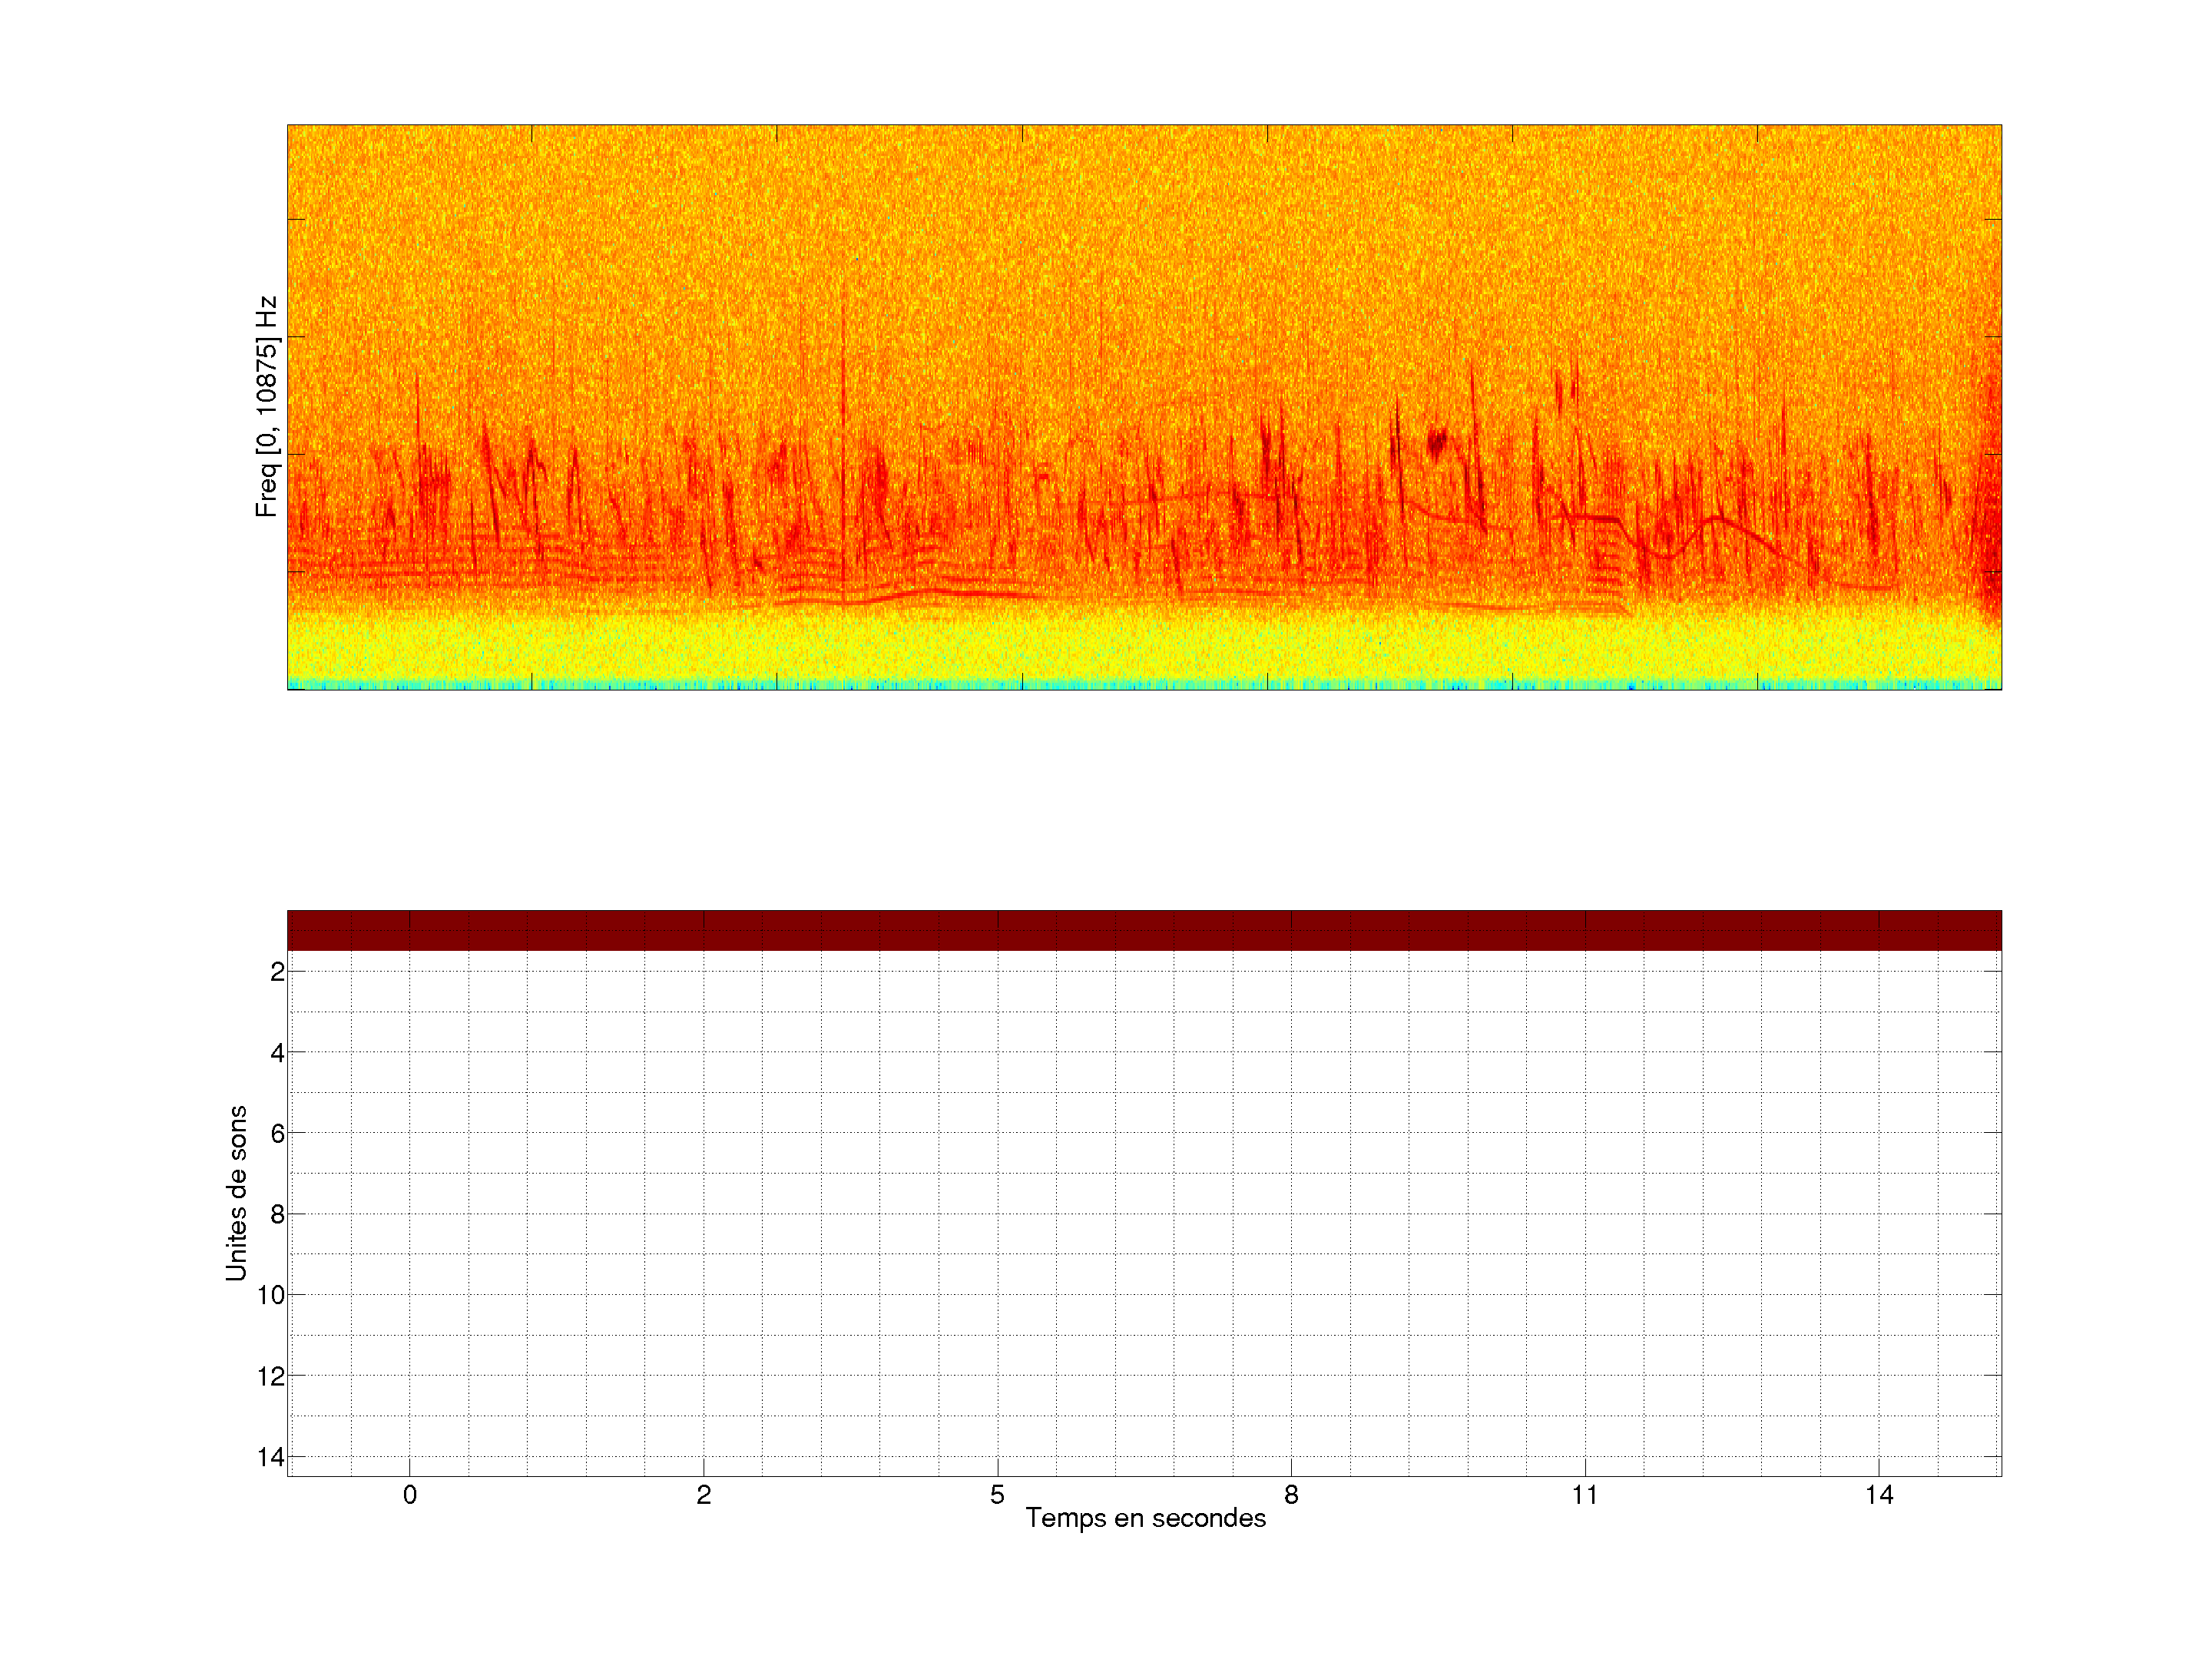2212x1659 pixels.
Task: Click the 'Unites de sons' y-axis label
Action: [x=236, y=1192]
